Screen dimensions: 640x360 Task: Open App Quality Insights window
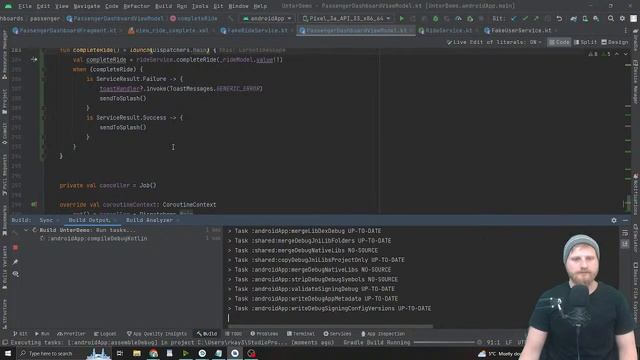157,334
